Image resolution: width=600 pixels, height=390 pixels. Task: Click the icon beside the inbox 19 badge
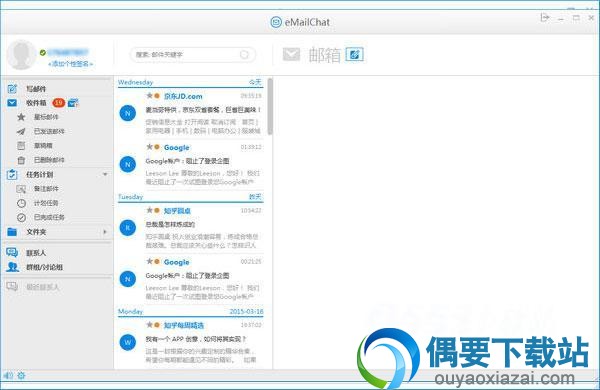[73, 103]
